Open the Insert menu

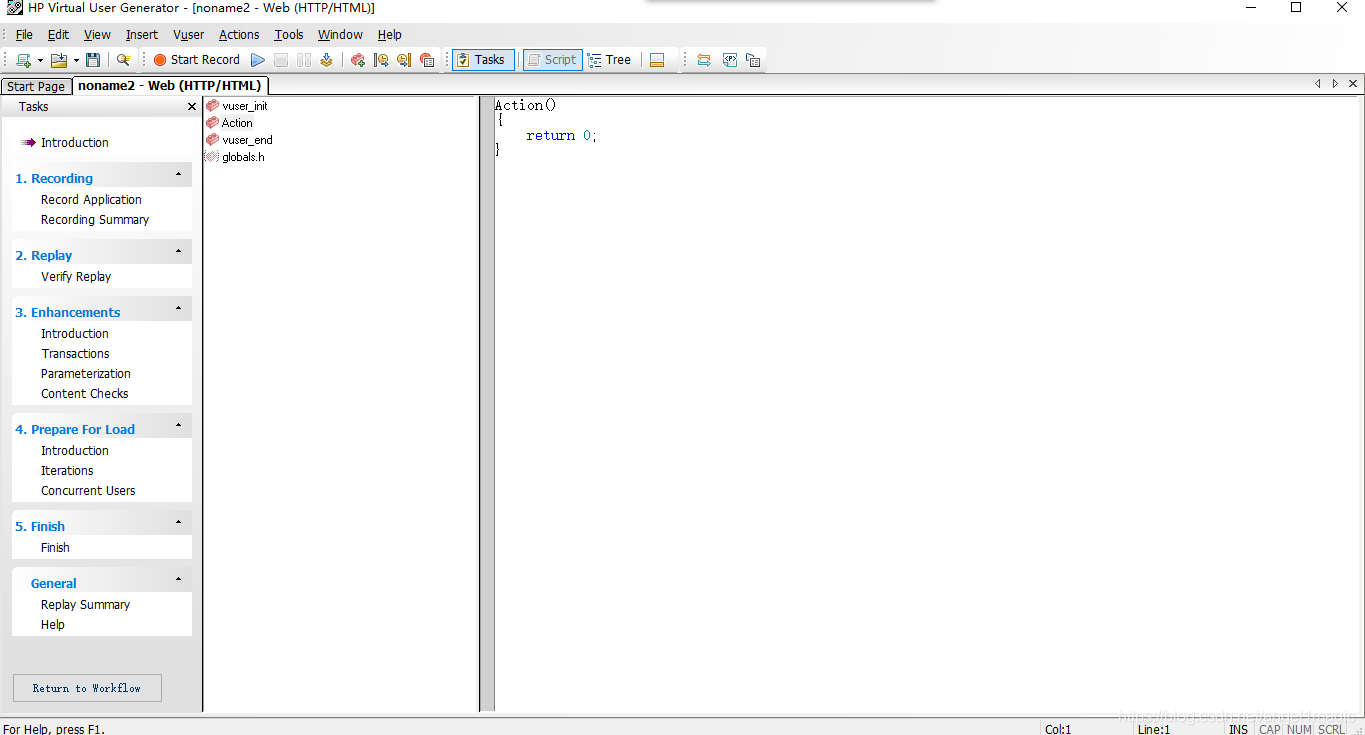point(142,35)
